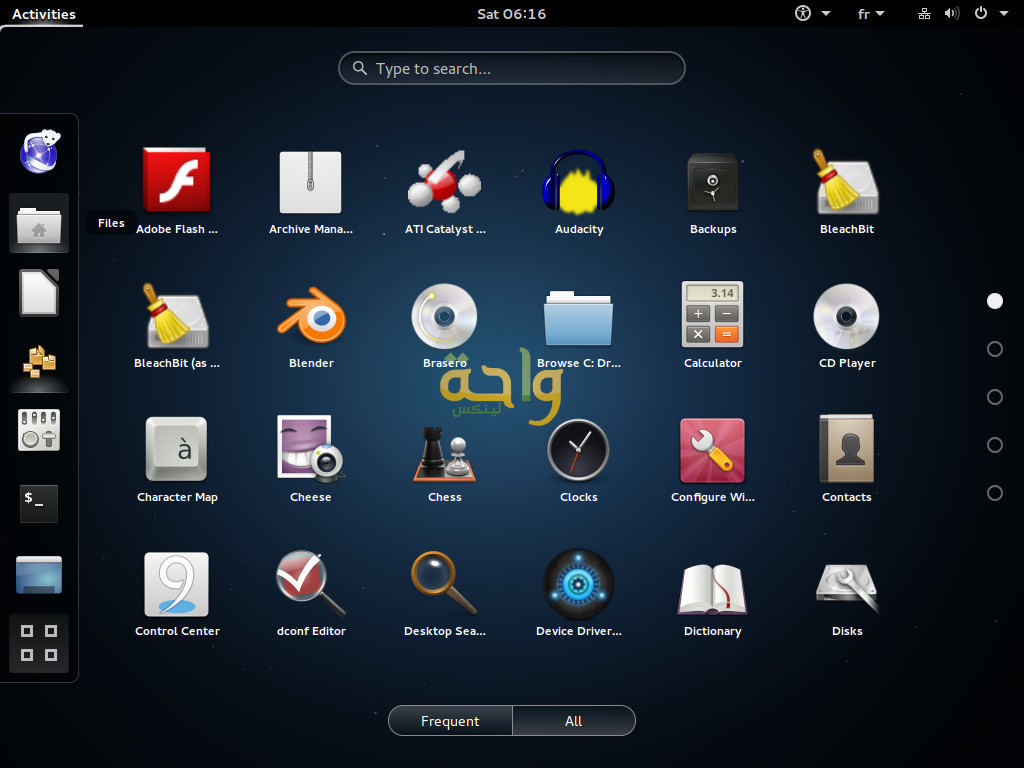Launch the blank document icon in dash
Screen dimensions: 1024x768
click(39, 293)
